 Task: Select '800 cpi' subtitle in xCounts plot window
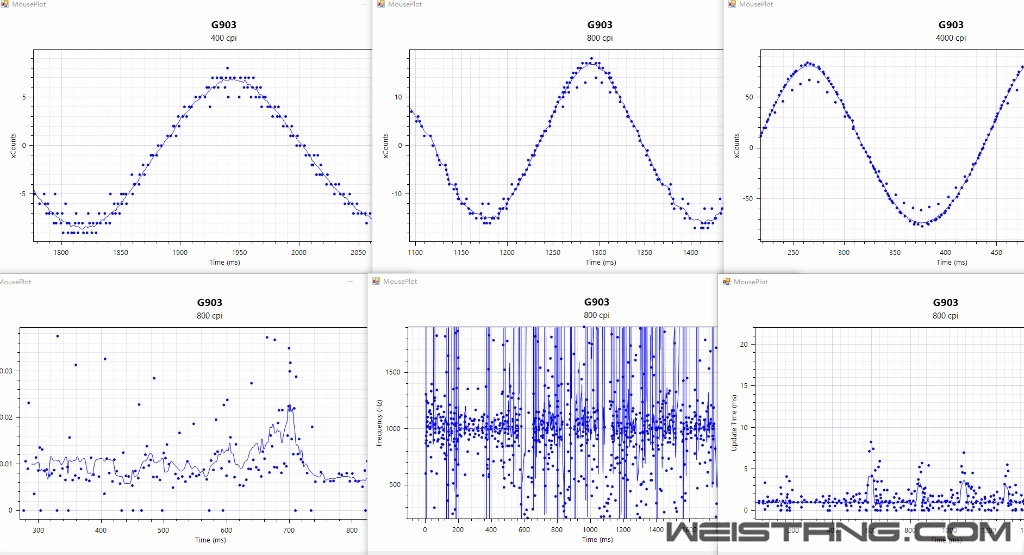pos(600,38)
